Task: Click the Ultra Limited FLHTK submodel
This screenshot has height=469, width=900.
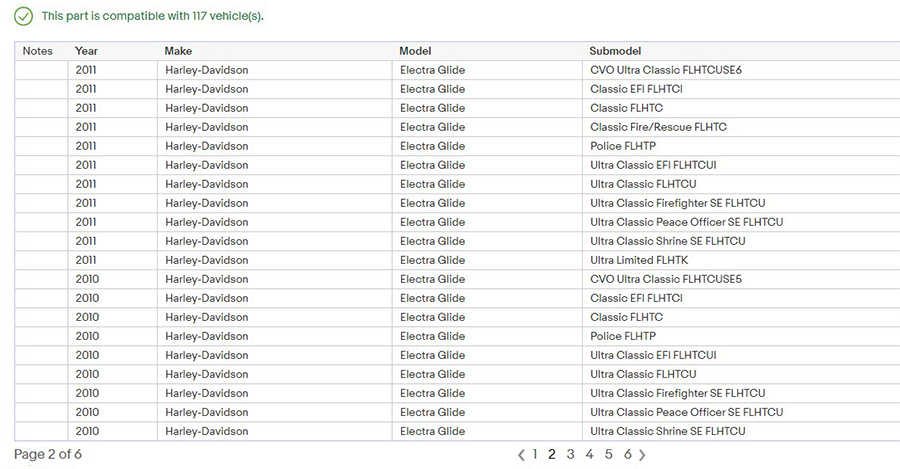Action: pyautogui.click(x=639, y=260)
